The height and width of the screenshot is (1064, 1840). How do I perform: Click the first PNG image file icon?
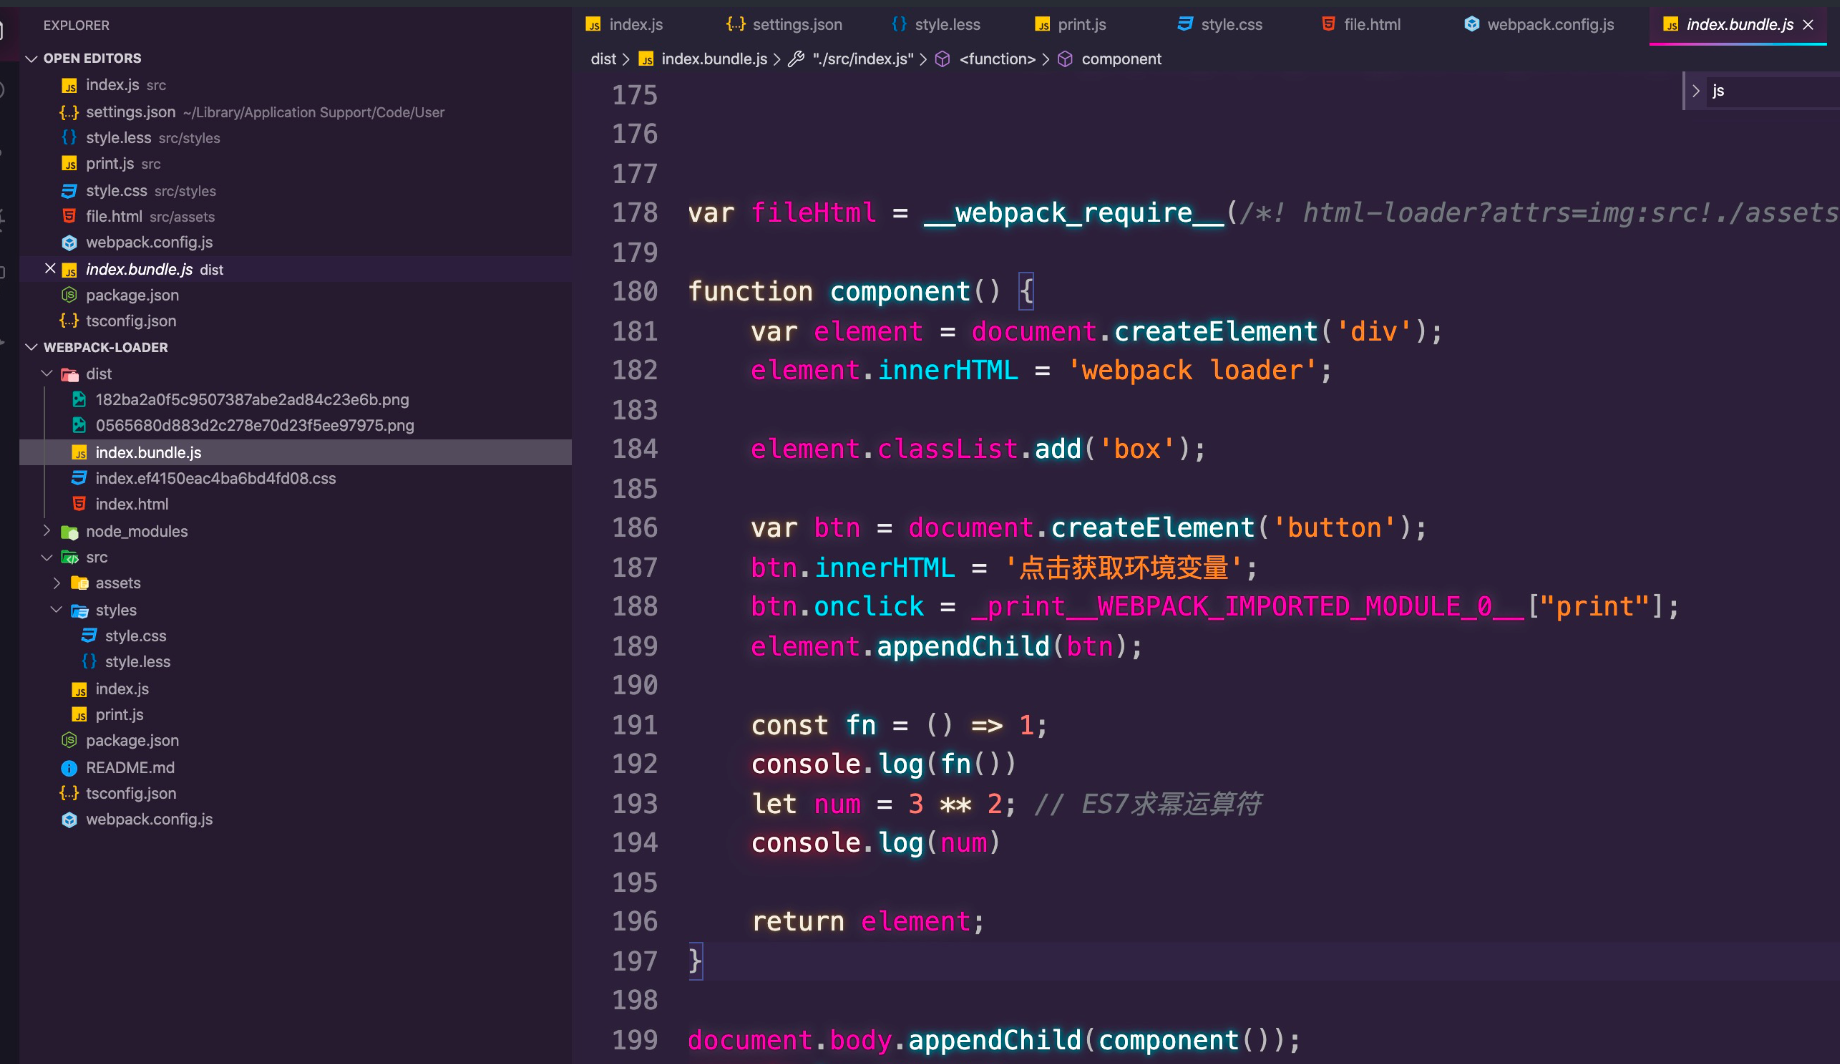pyautogui.click(x=79, y=399)
